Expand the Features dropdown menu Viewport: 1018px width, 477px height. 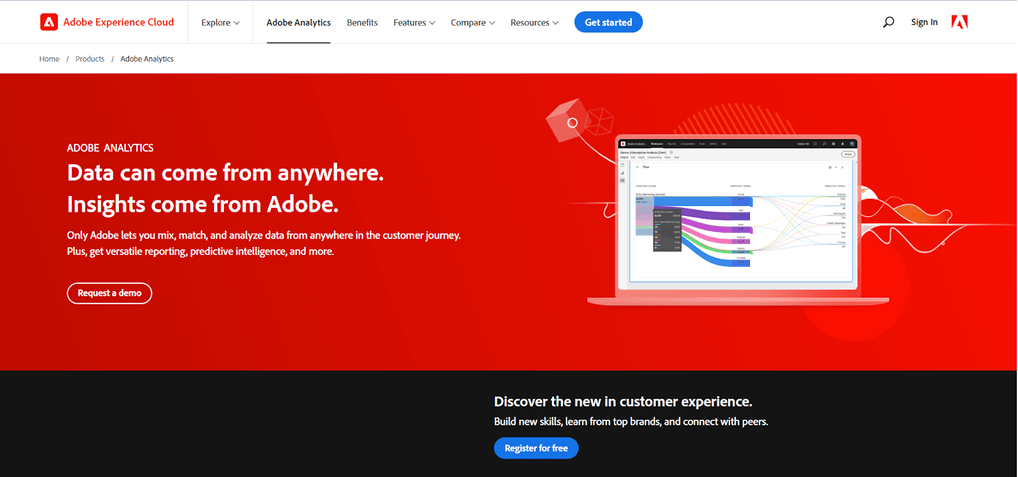click(x=414, y=22)
